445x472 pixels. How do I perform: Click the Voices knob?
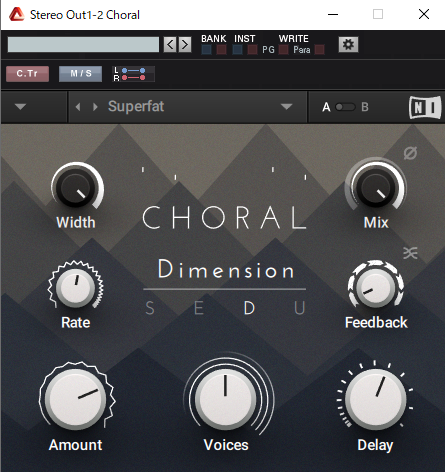point(226,398)
